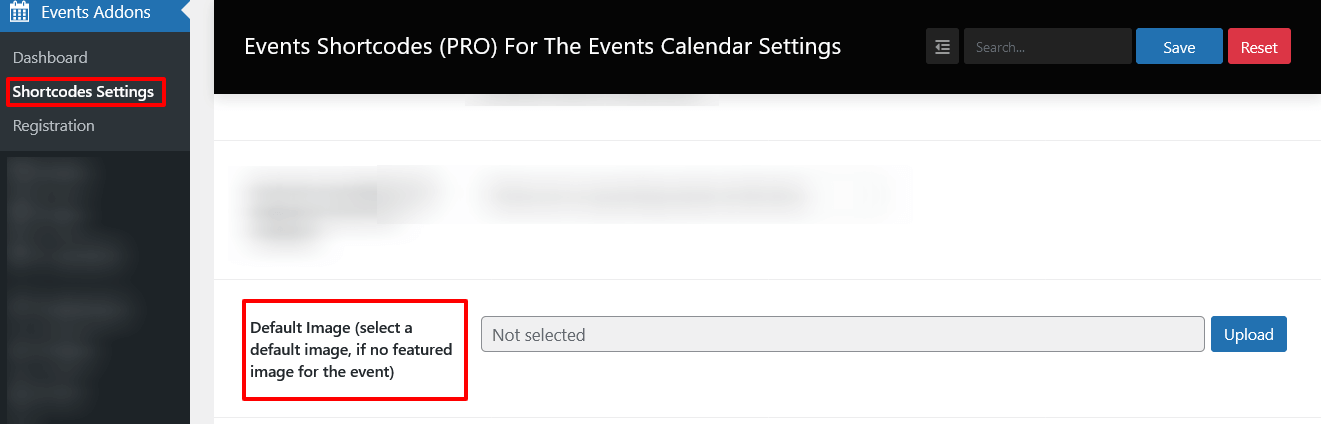Image resolution: width=1321 pixels, height=424 pixels.
Task: Select first blurred sidebar item below Registration
Action: (x=50, y=171)
